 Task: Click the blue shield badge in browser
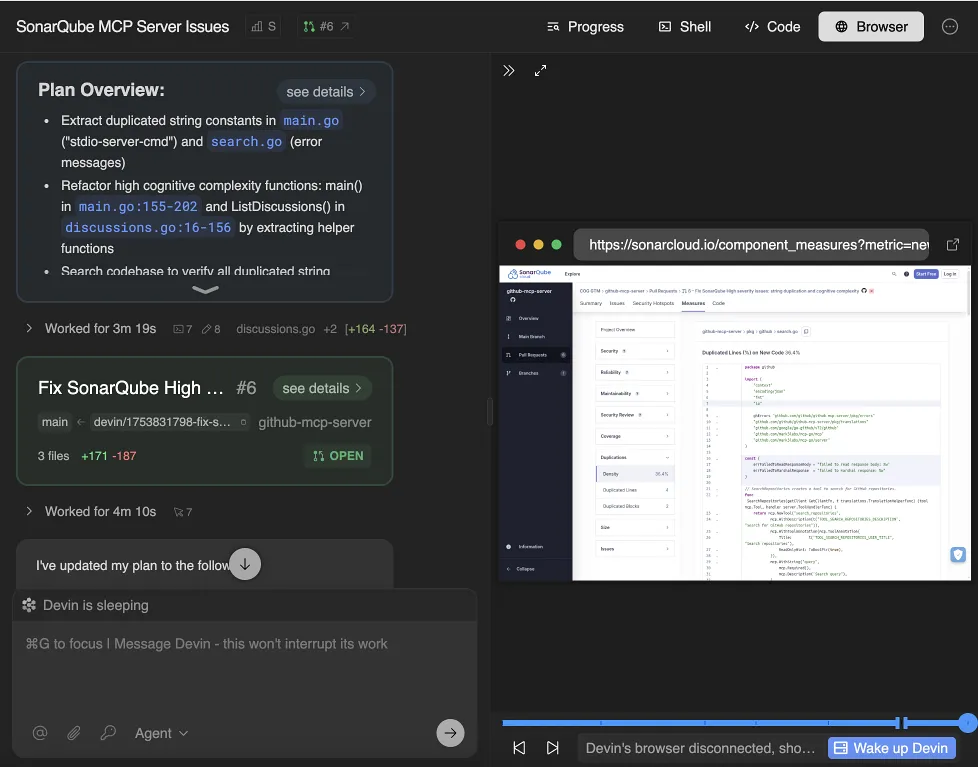958,554
